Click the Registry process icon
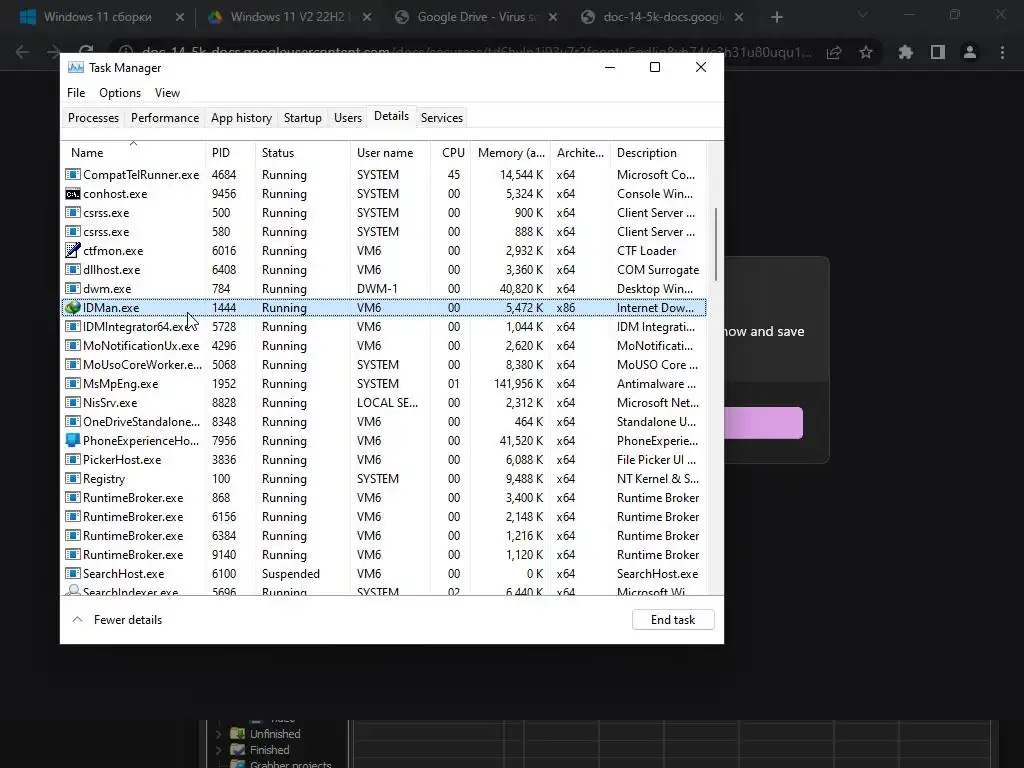Viewport: 1024px width, 768px height. pyautogui.click(x=72, y=479)
